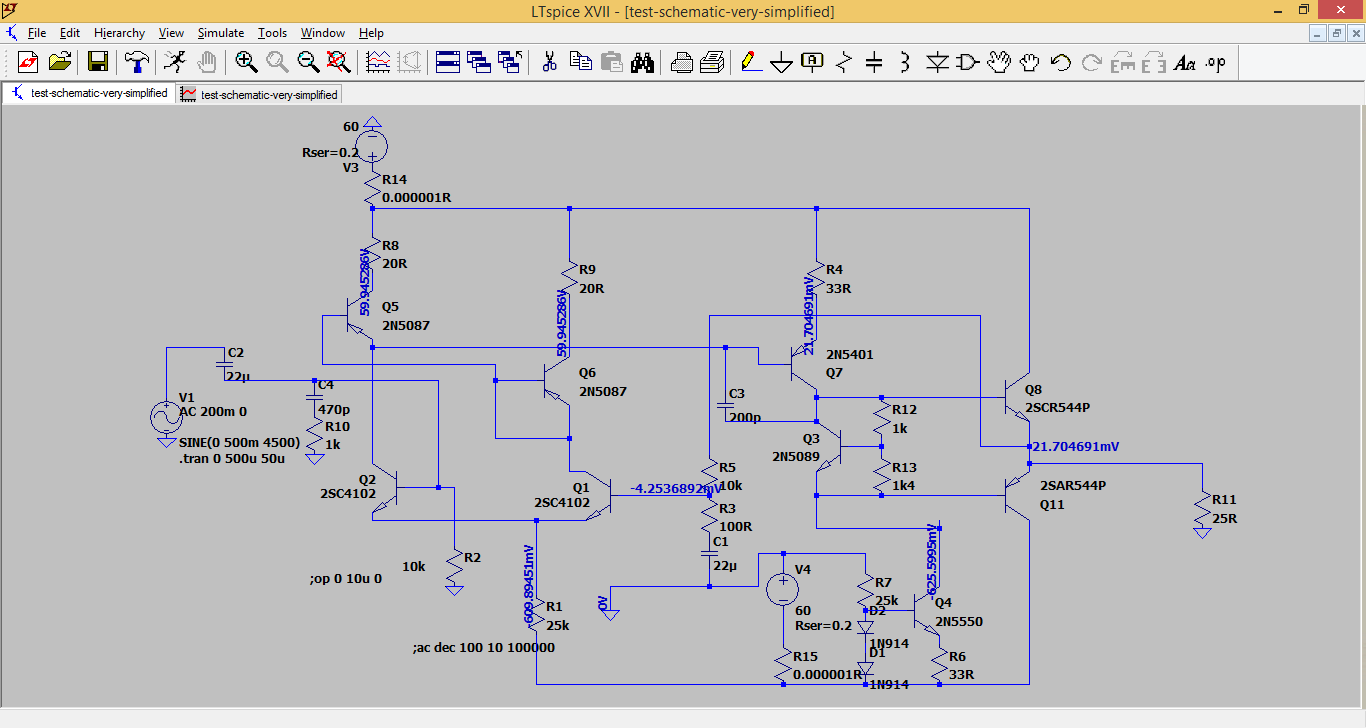The width and height of the screenshot is (1366, 728).
Task: Open Control Panel hammer icon
Action: (x=137, y=62)
